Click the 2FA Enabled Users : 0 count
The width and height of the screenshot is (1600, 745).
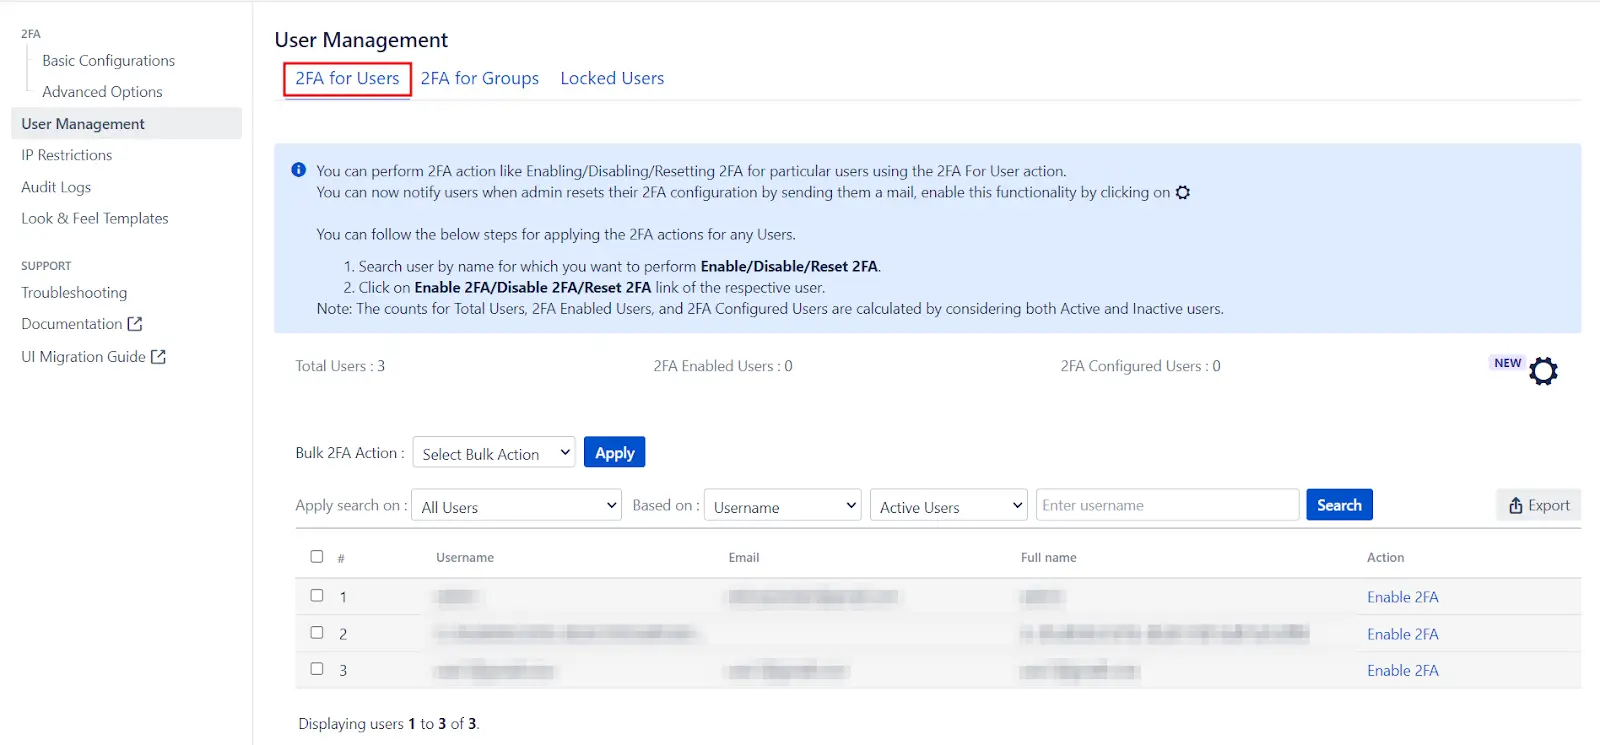pyautogui.click(x=723, y=366)
